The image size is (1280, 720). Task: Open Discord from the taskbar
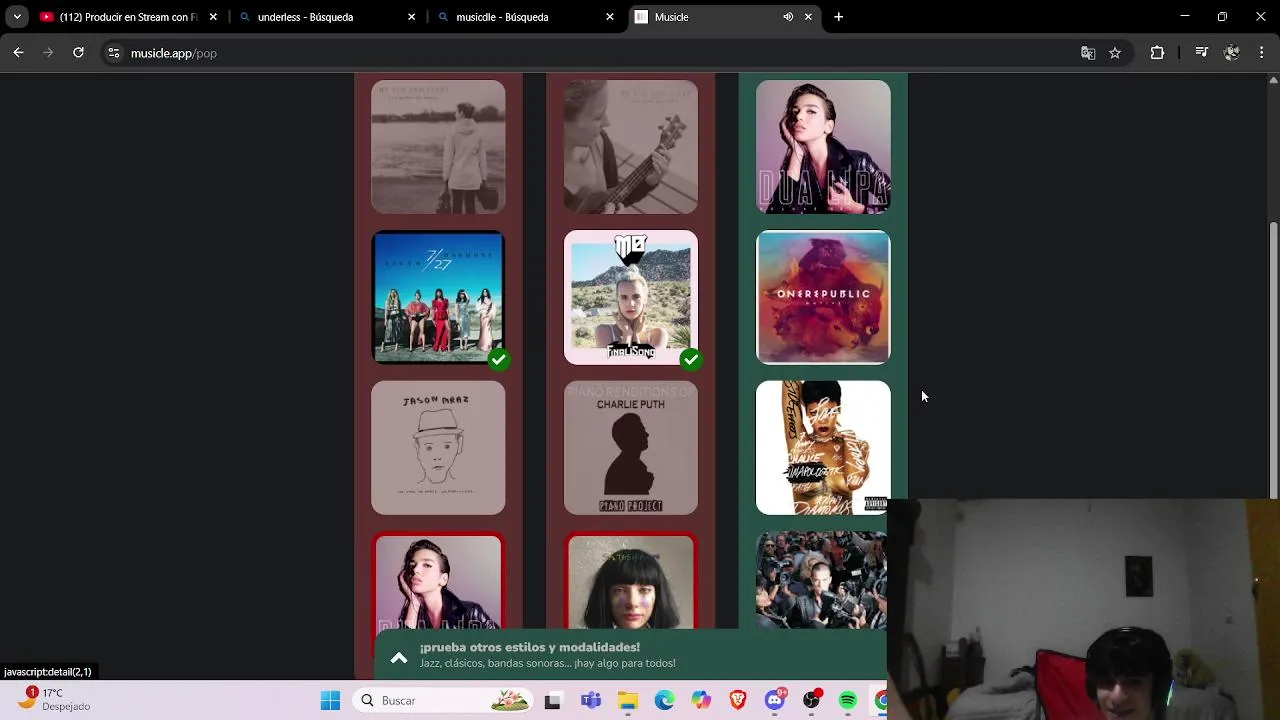pos(775,701)
